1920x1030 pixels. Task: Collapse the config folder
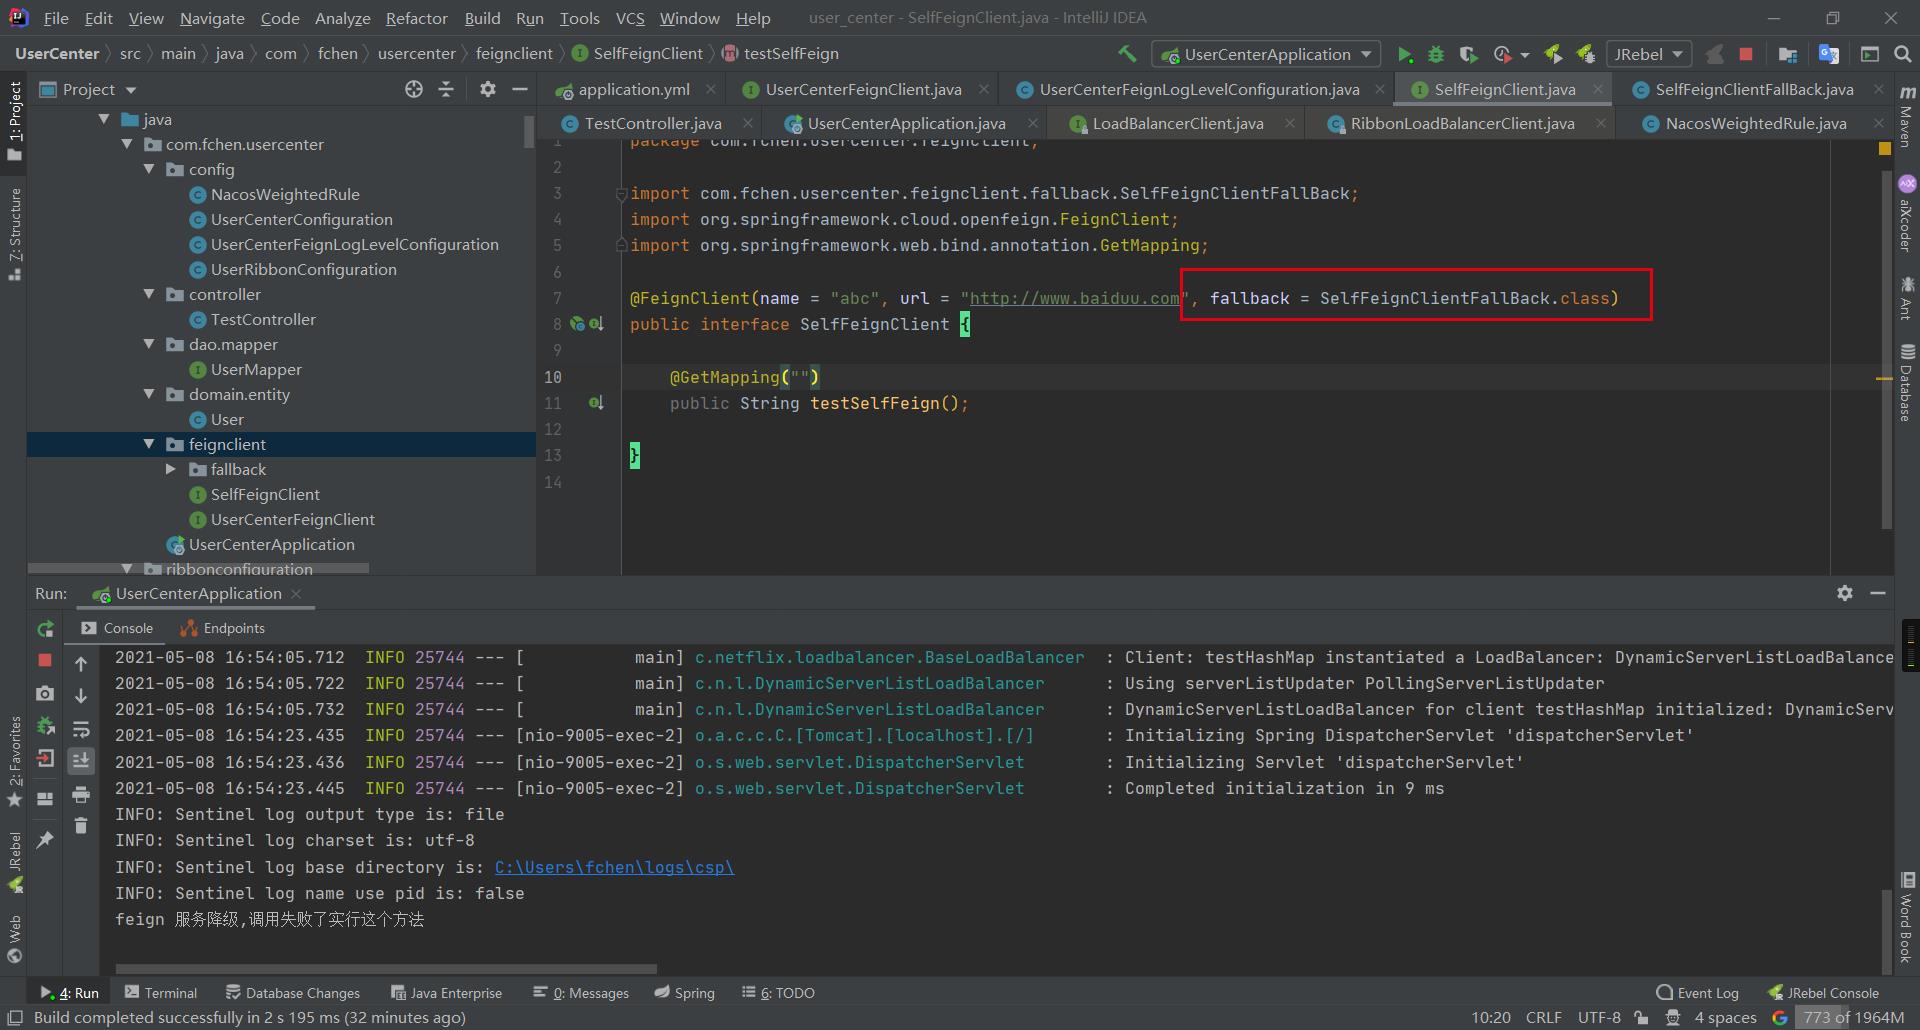[x=149, y=169]
